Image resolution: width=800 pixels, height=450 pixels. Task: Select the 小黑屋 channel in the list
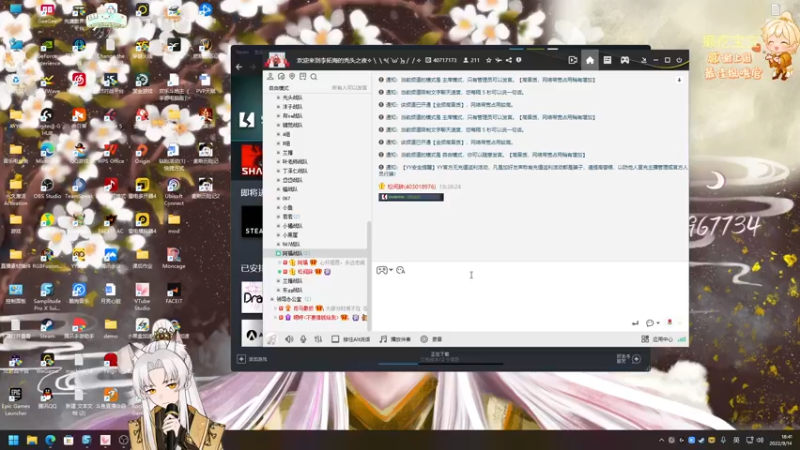click(290, 235)
